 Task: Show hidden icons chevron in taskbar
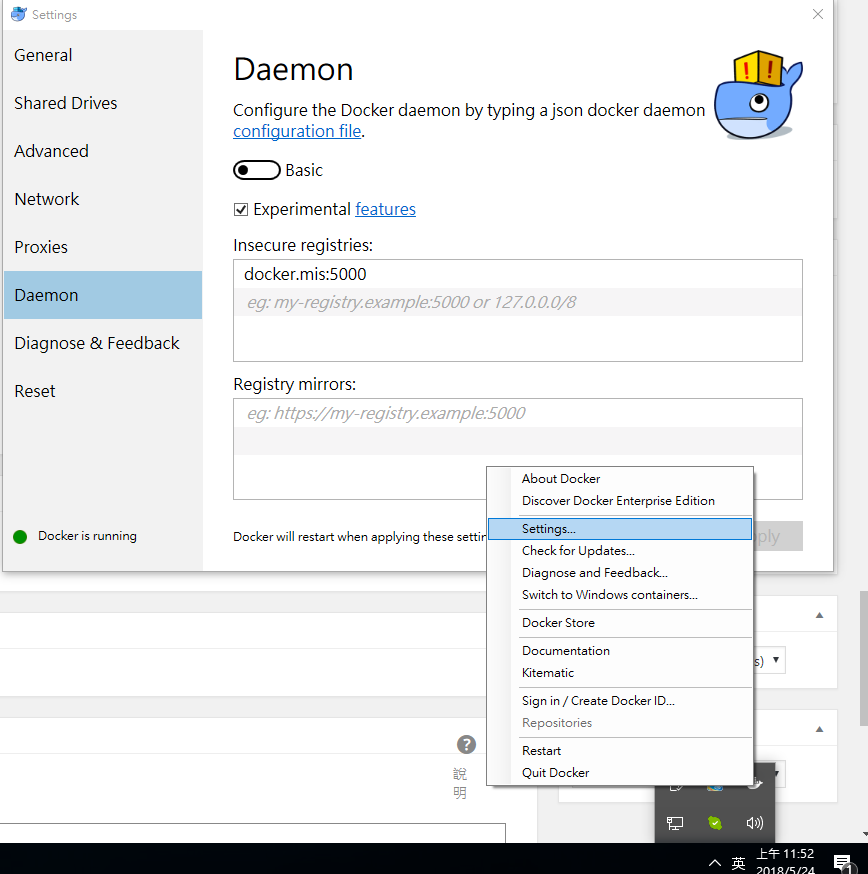(715, 863)
